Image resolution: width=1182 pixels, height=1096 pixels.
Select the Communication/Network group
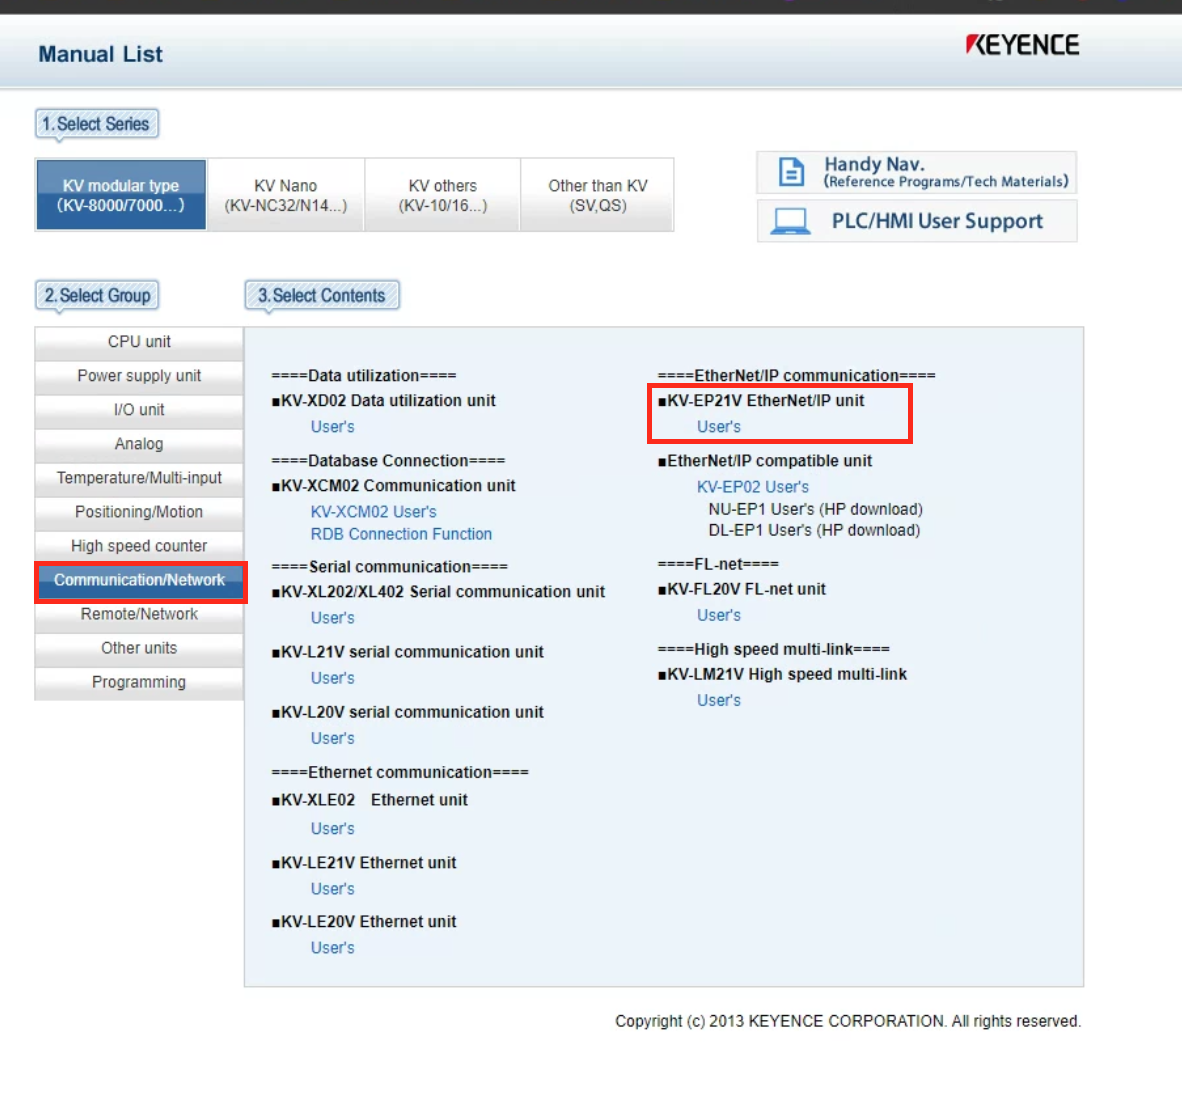coord(139,580)
